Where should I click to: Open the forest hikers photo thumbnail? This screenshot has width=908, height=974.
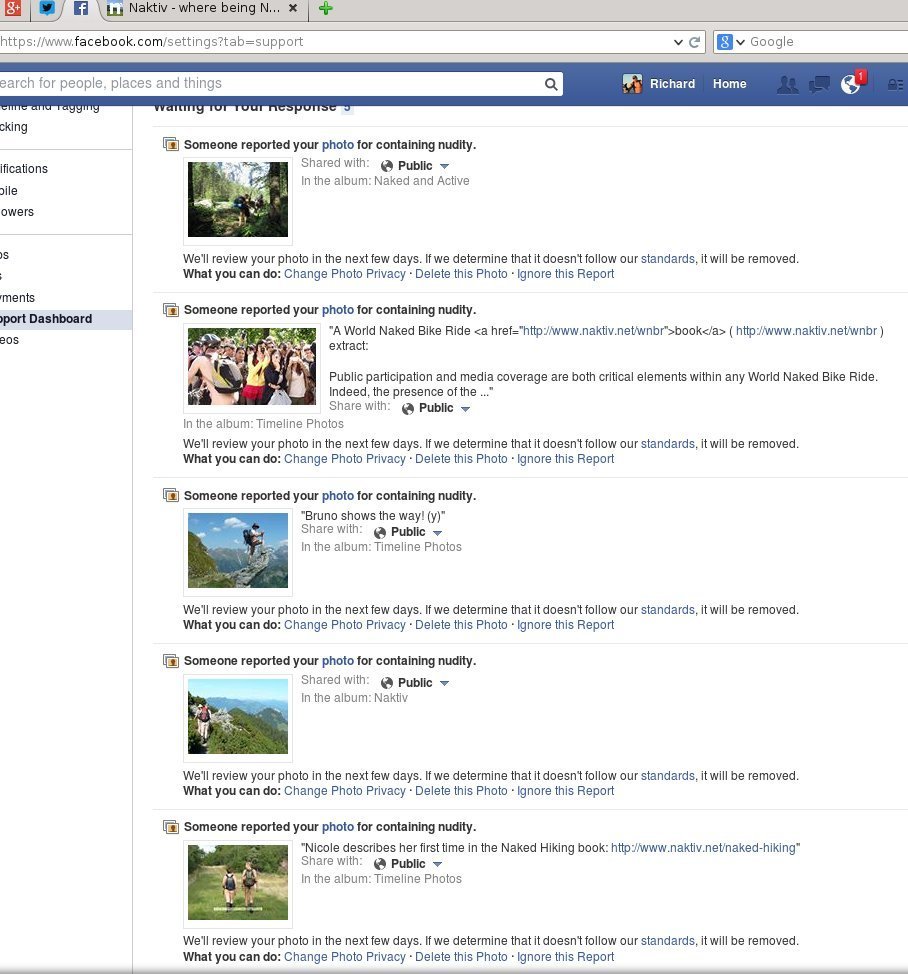(x=238, y=199)
